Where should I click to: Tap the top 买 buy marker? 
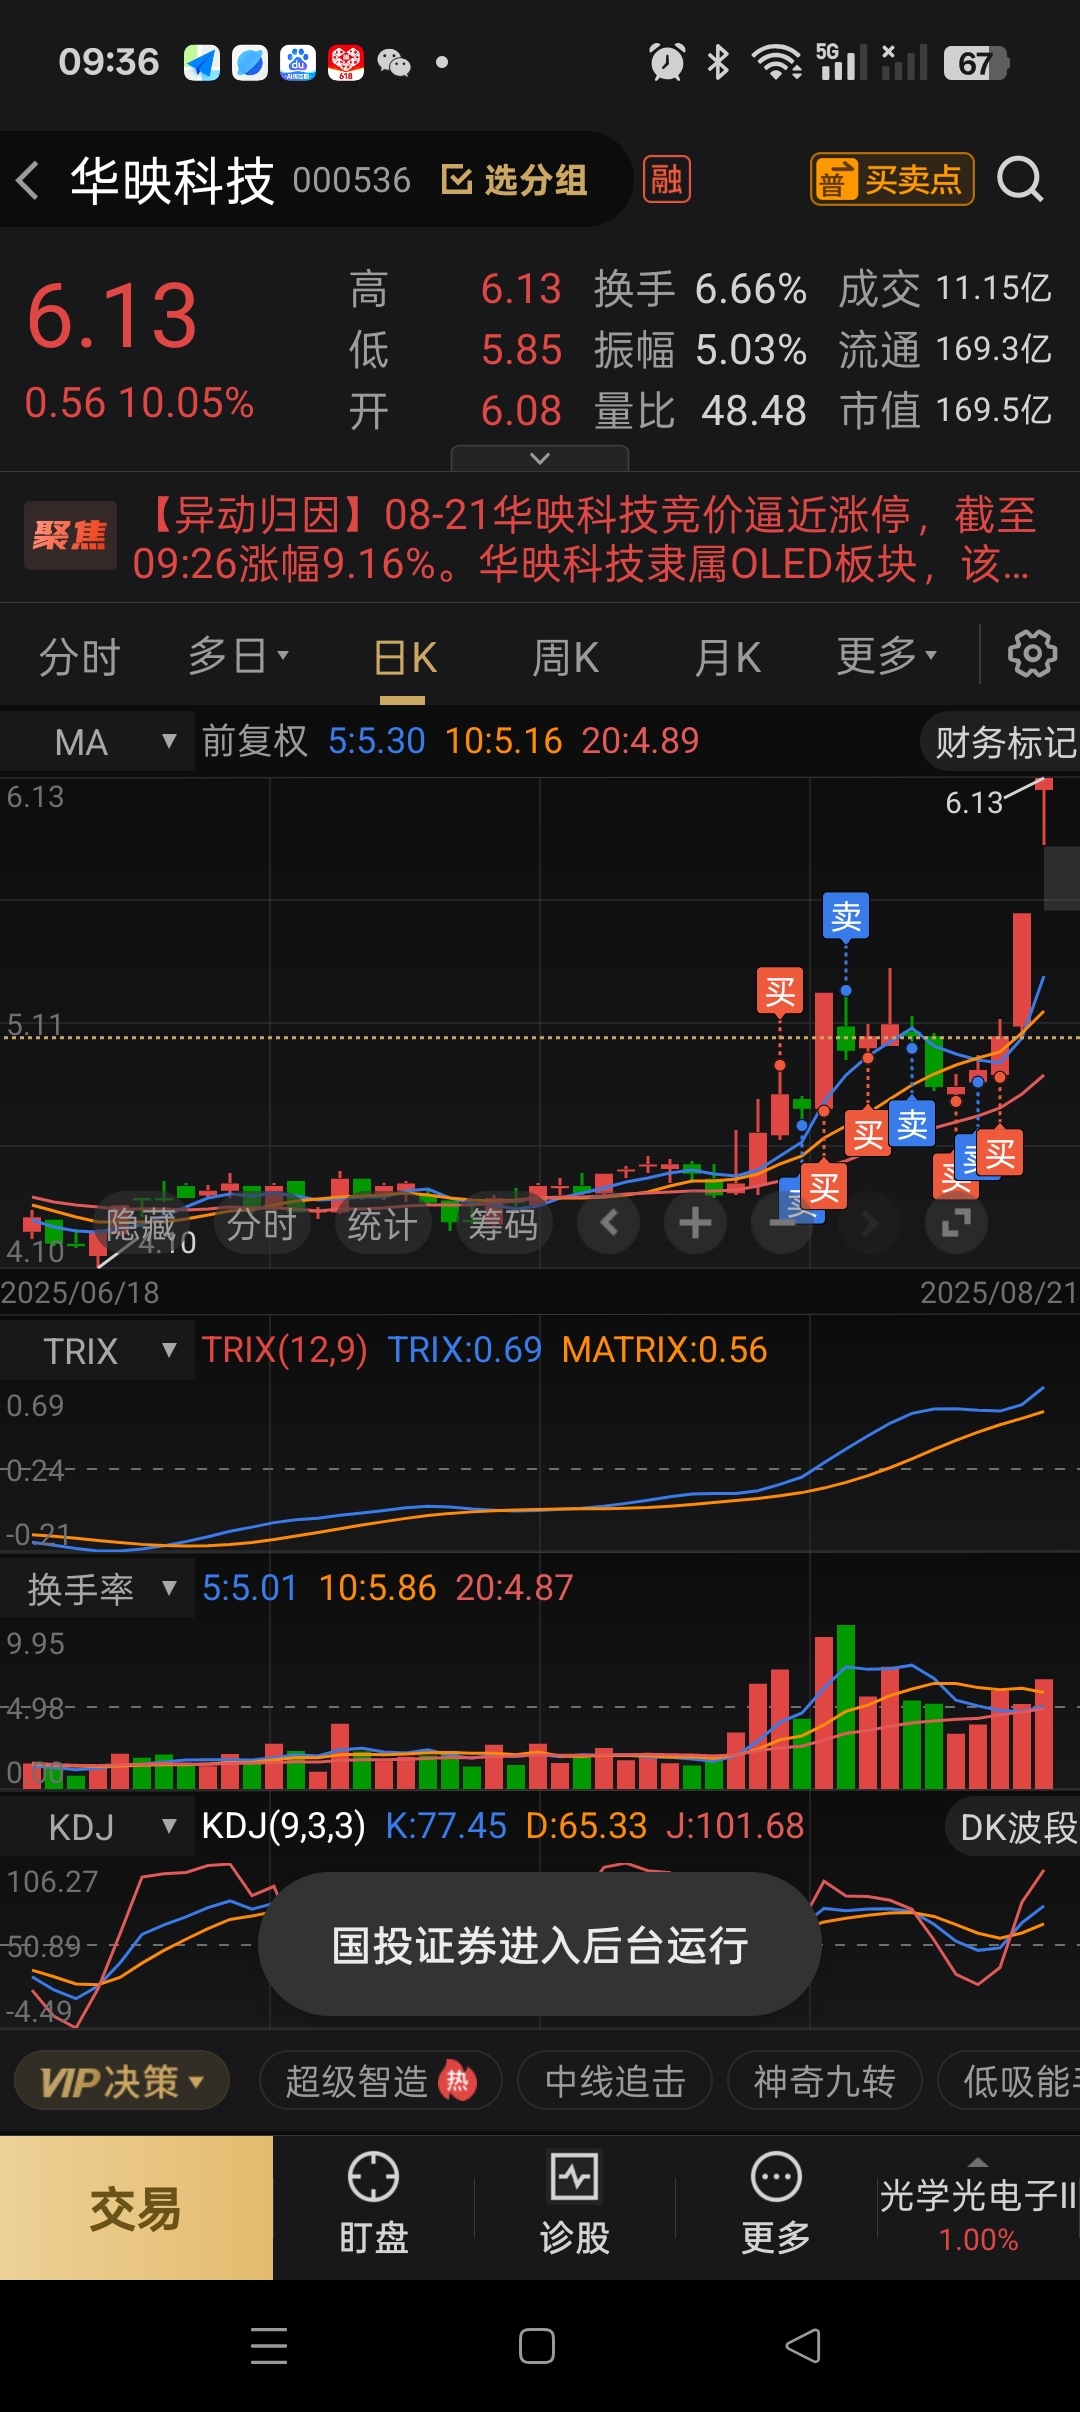[780, 992]
